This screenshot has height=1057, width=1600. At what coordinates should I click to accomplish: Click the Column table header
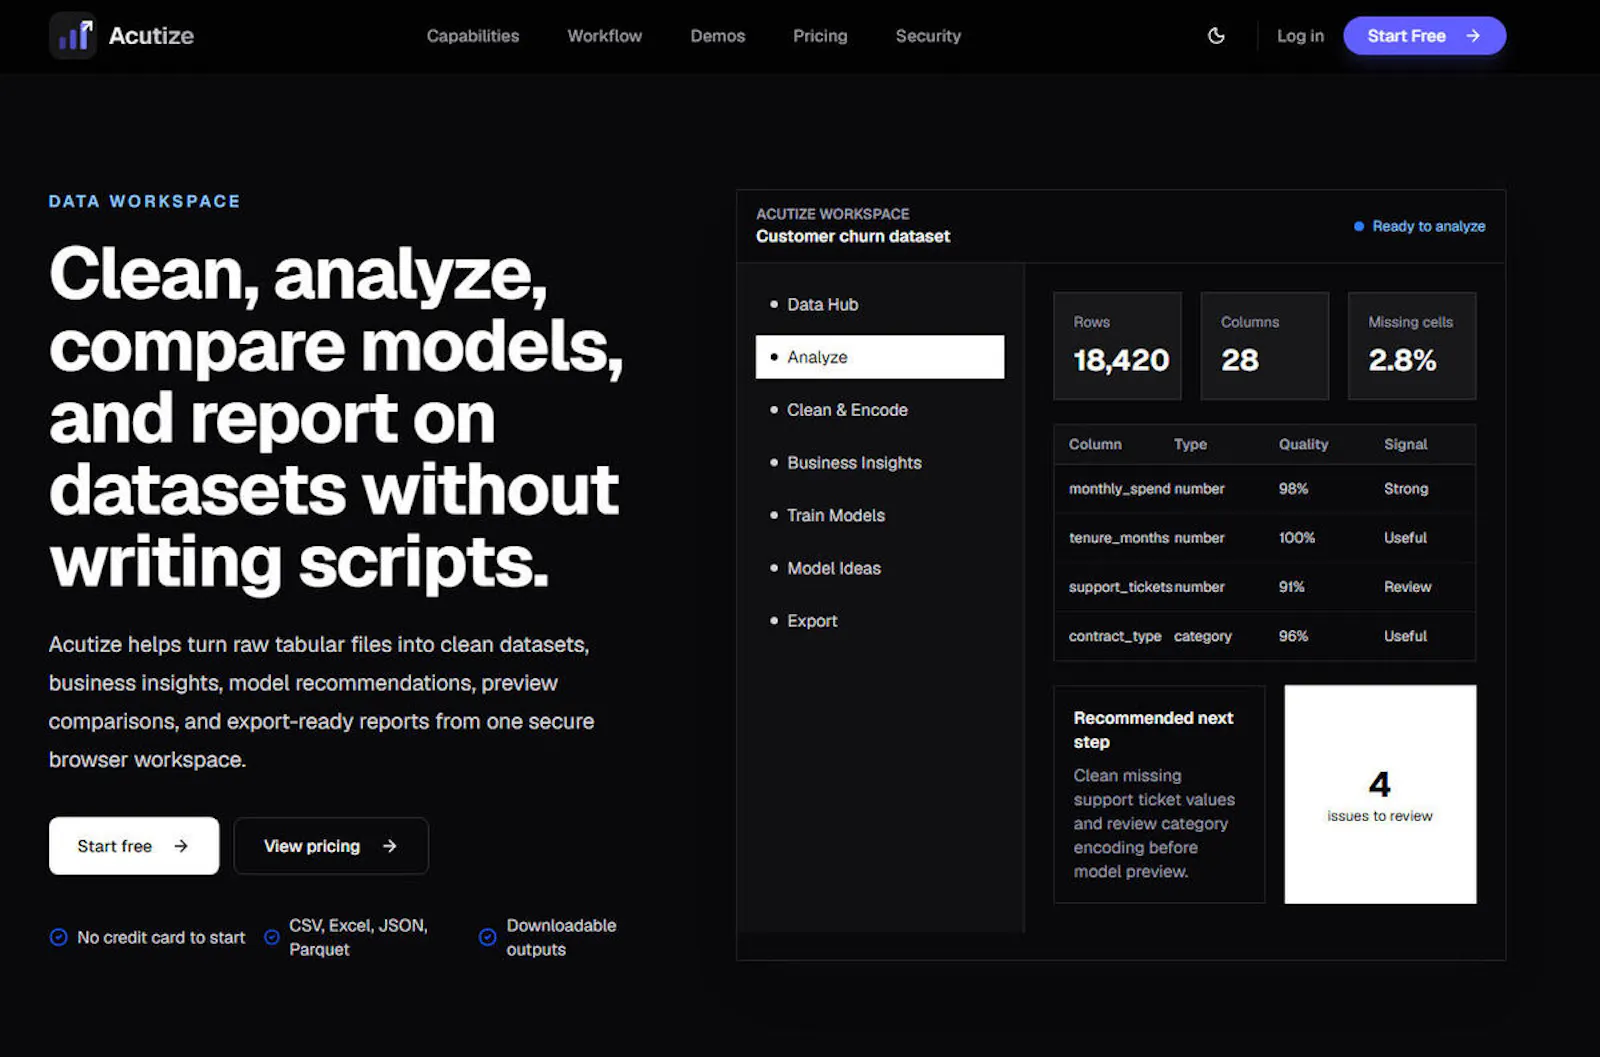[x=1095, y=444]
